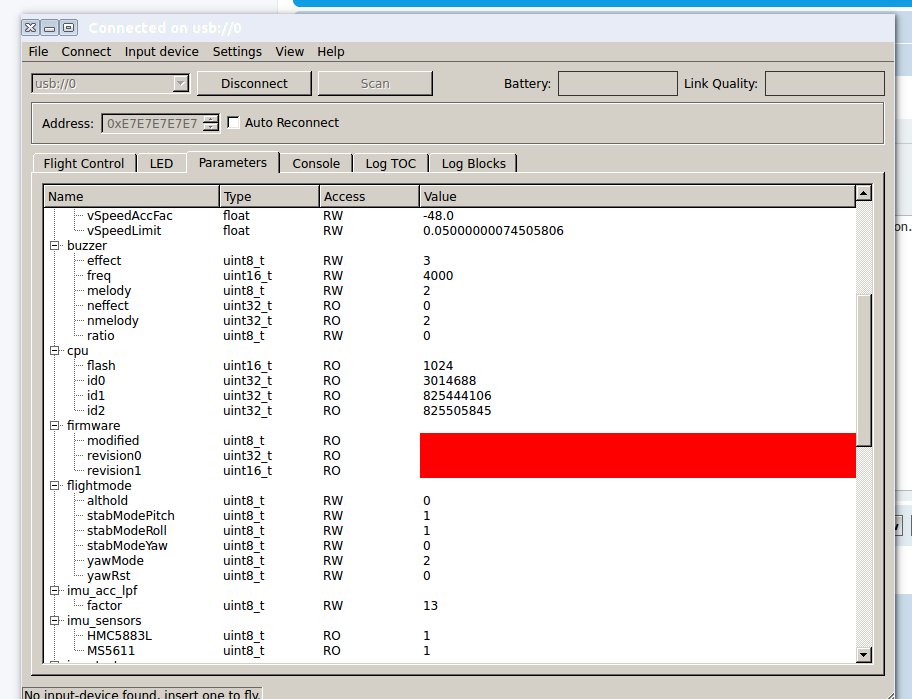
Task: Click the scroll down arrow of parameter list
Action: 864,654
